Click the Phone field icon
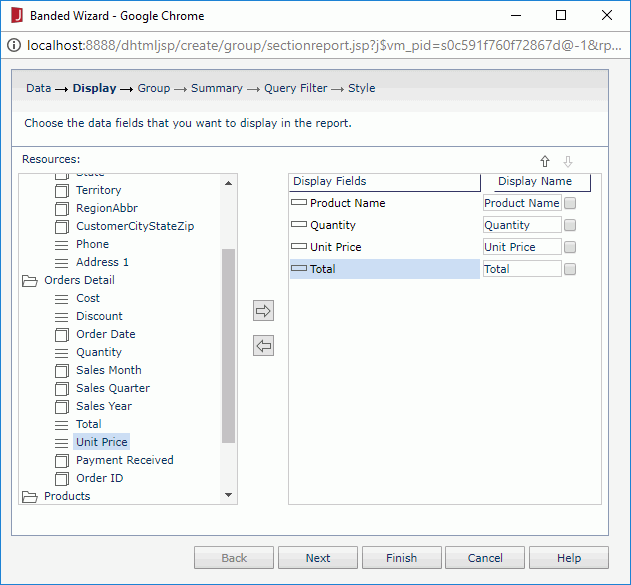Screen dimensions: 631x585 tap(62, 245)
